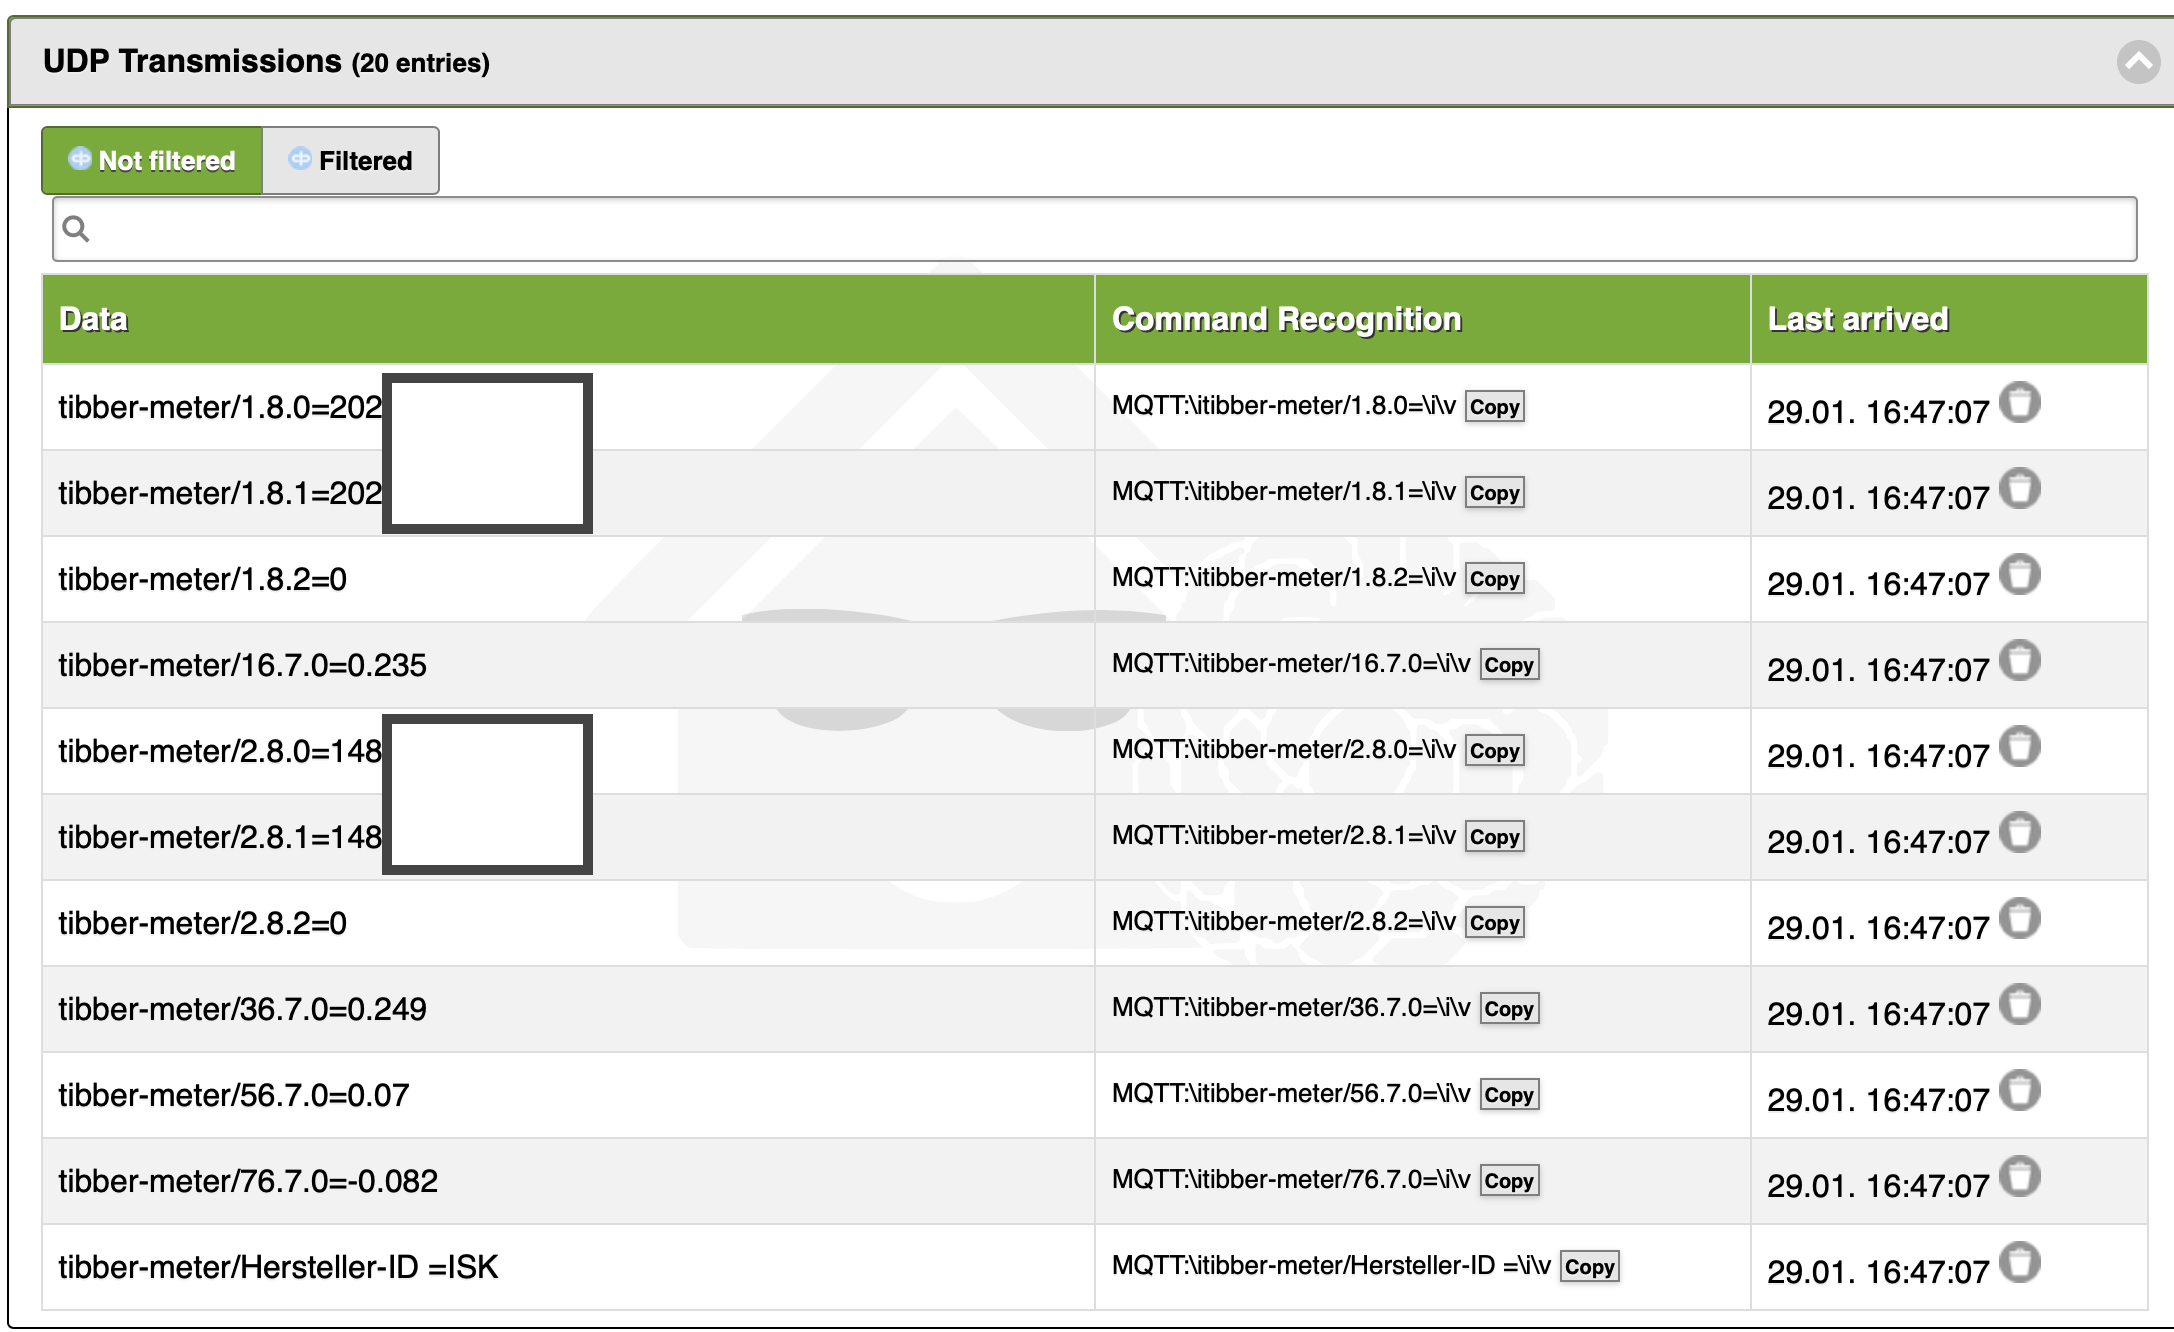Focus the UDP transmissions search box
Screen dimensions: 2174x1332
[1100, 229]
